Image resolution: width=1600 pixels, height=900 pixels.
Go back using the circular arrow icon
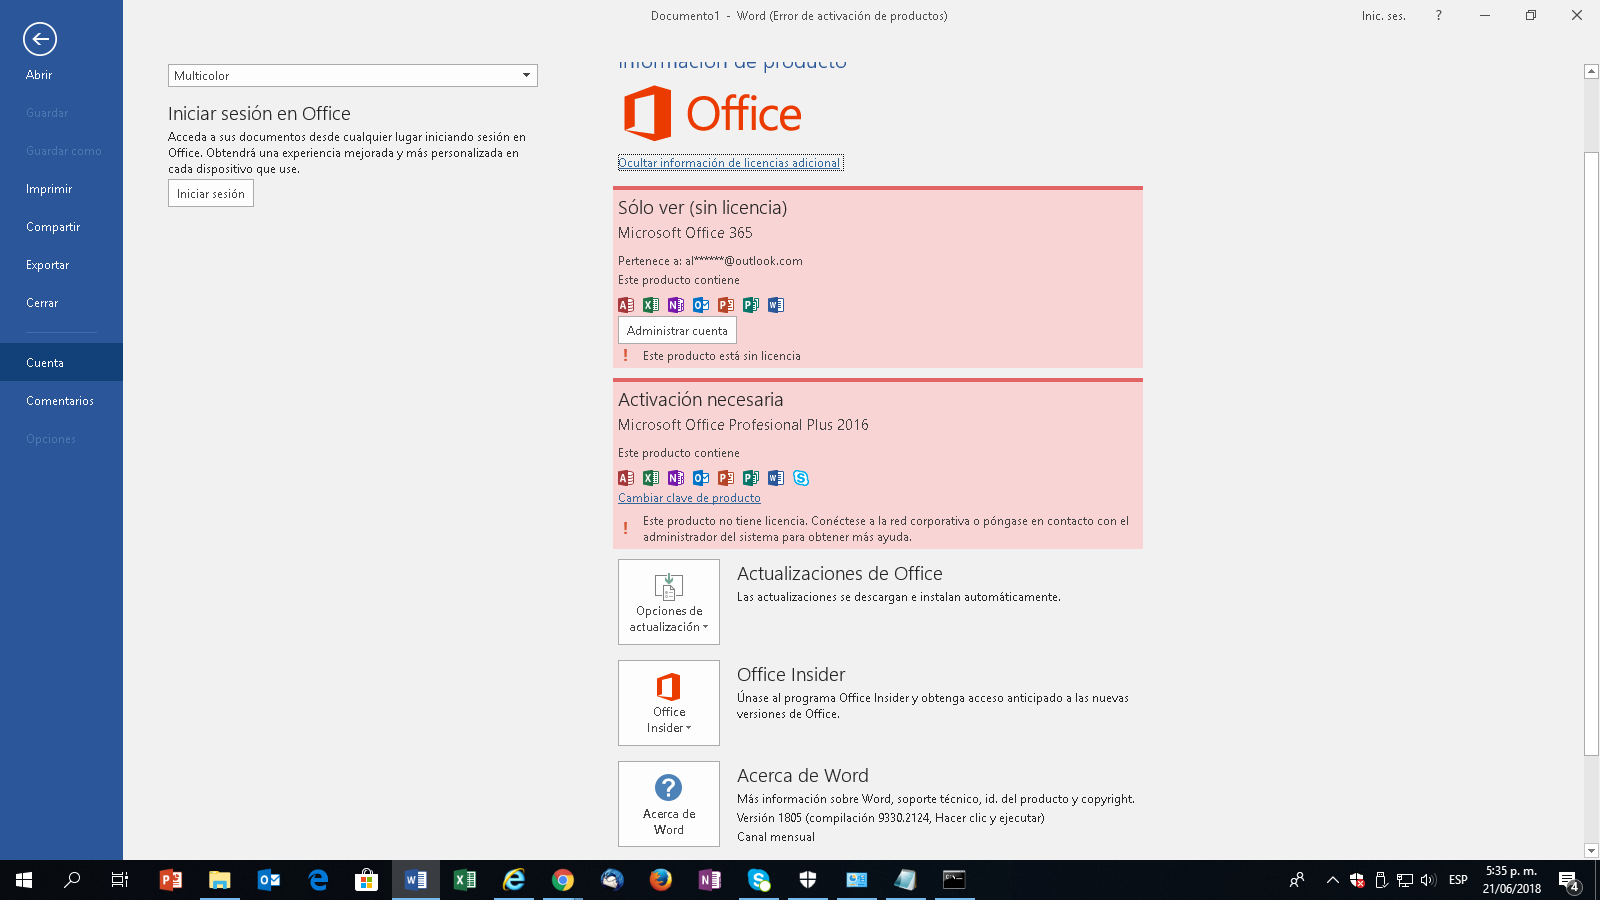[40, 39]
